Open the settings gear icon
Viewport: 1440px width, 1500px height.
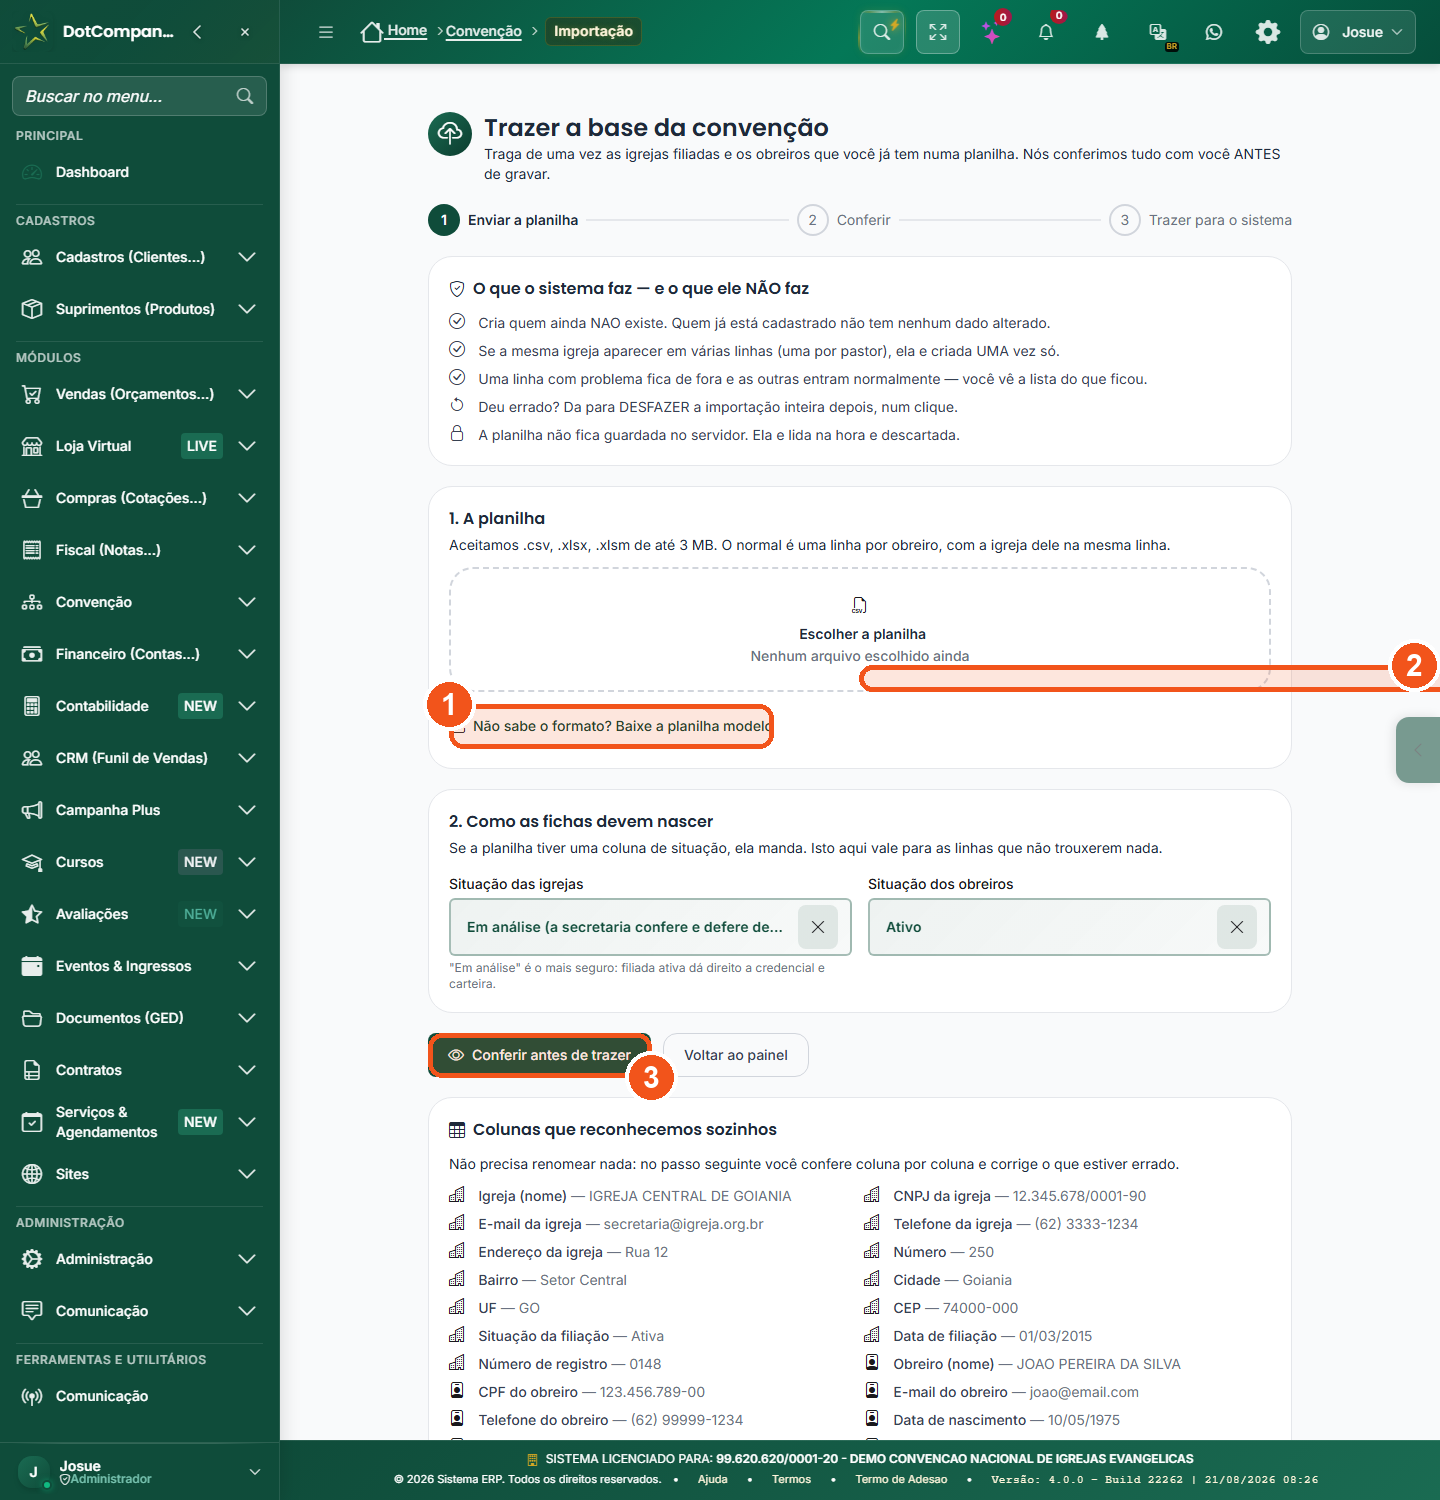pyautogui.click(x=1268, y=32)
